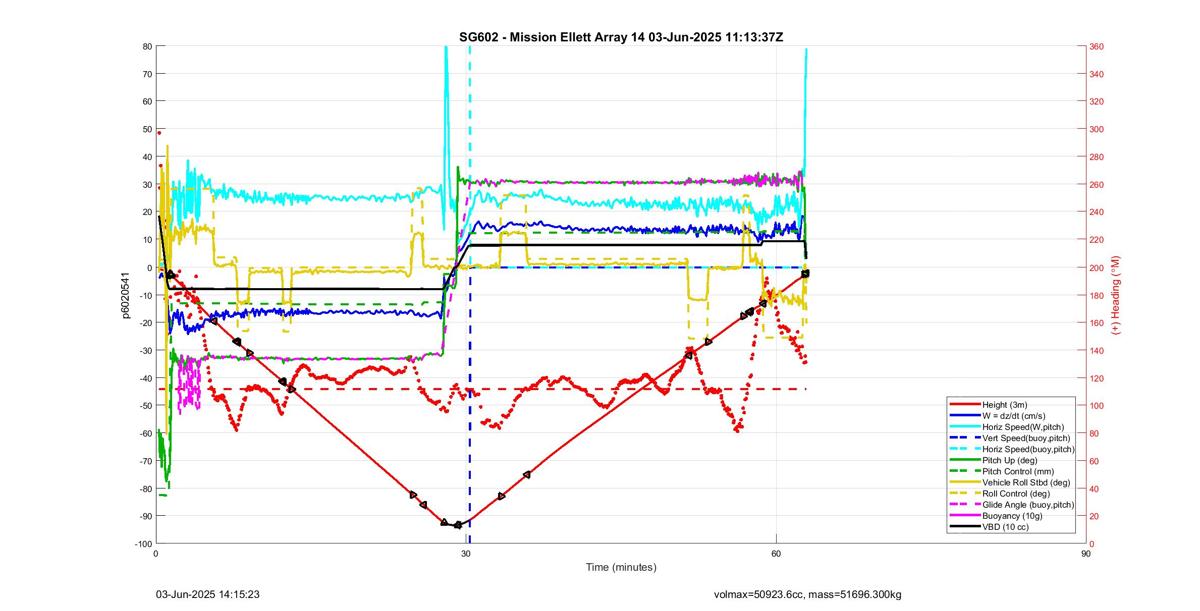This screenshot has width=1200, height=611.
Task: Click the '220' tick on the heading axis
Action: [1098, 240]
